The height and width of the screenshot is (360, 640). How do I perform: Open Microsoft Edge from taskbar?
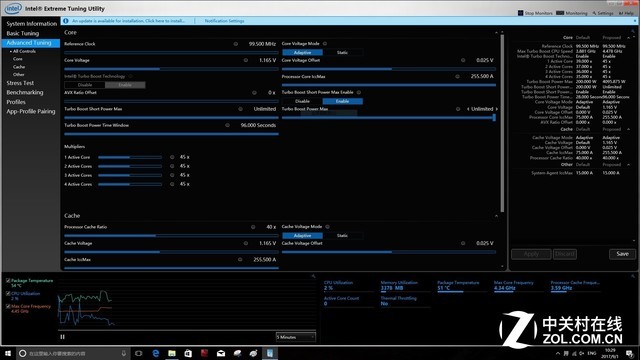coord(156,353)
